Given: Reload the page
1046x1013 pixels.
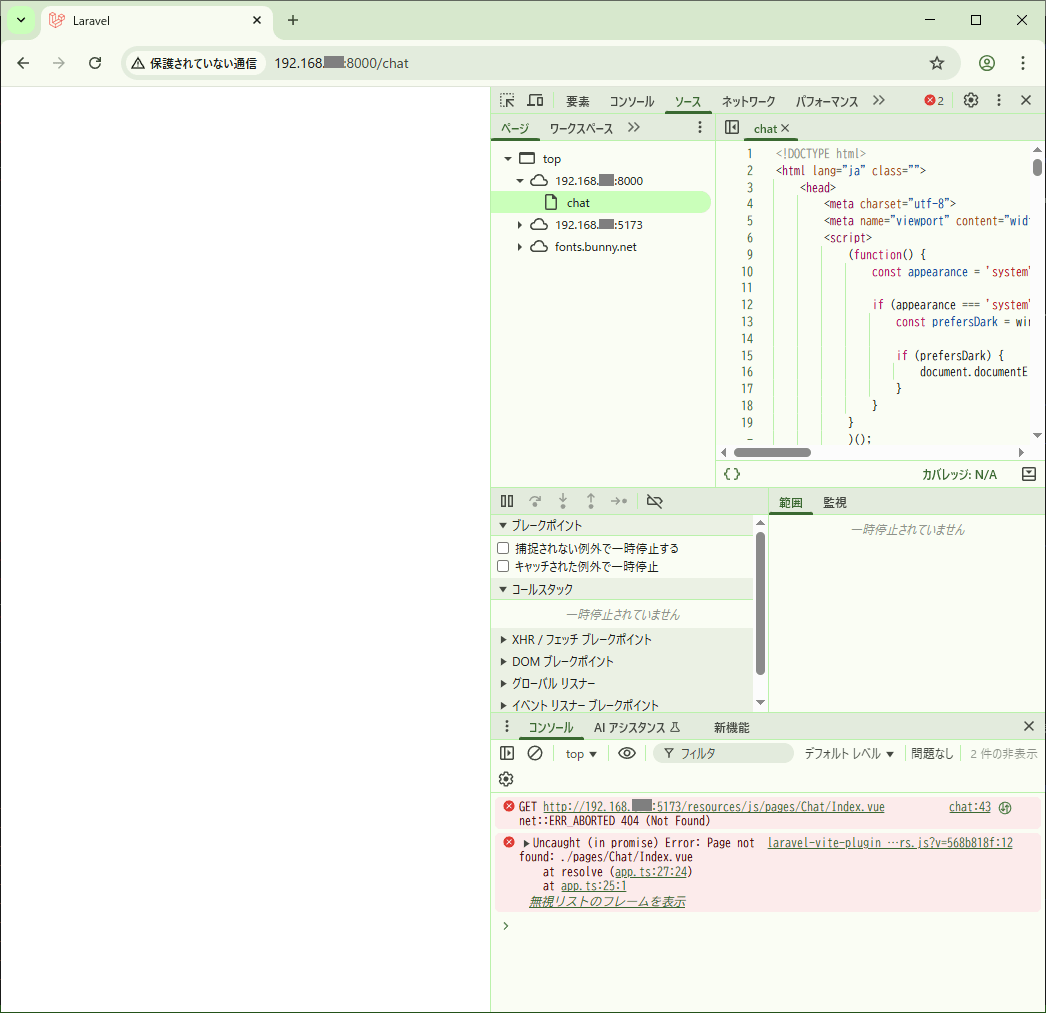Looking at the screenshot, I should click(x=95, y=63).
